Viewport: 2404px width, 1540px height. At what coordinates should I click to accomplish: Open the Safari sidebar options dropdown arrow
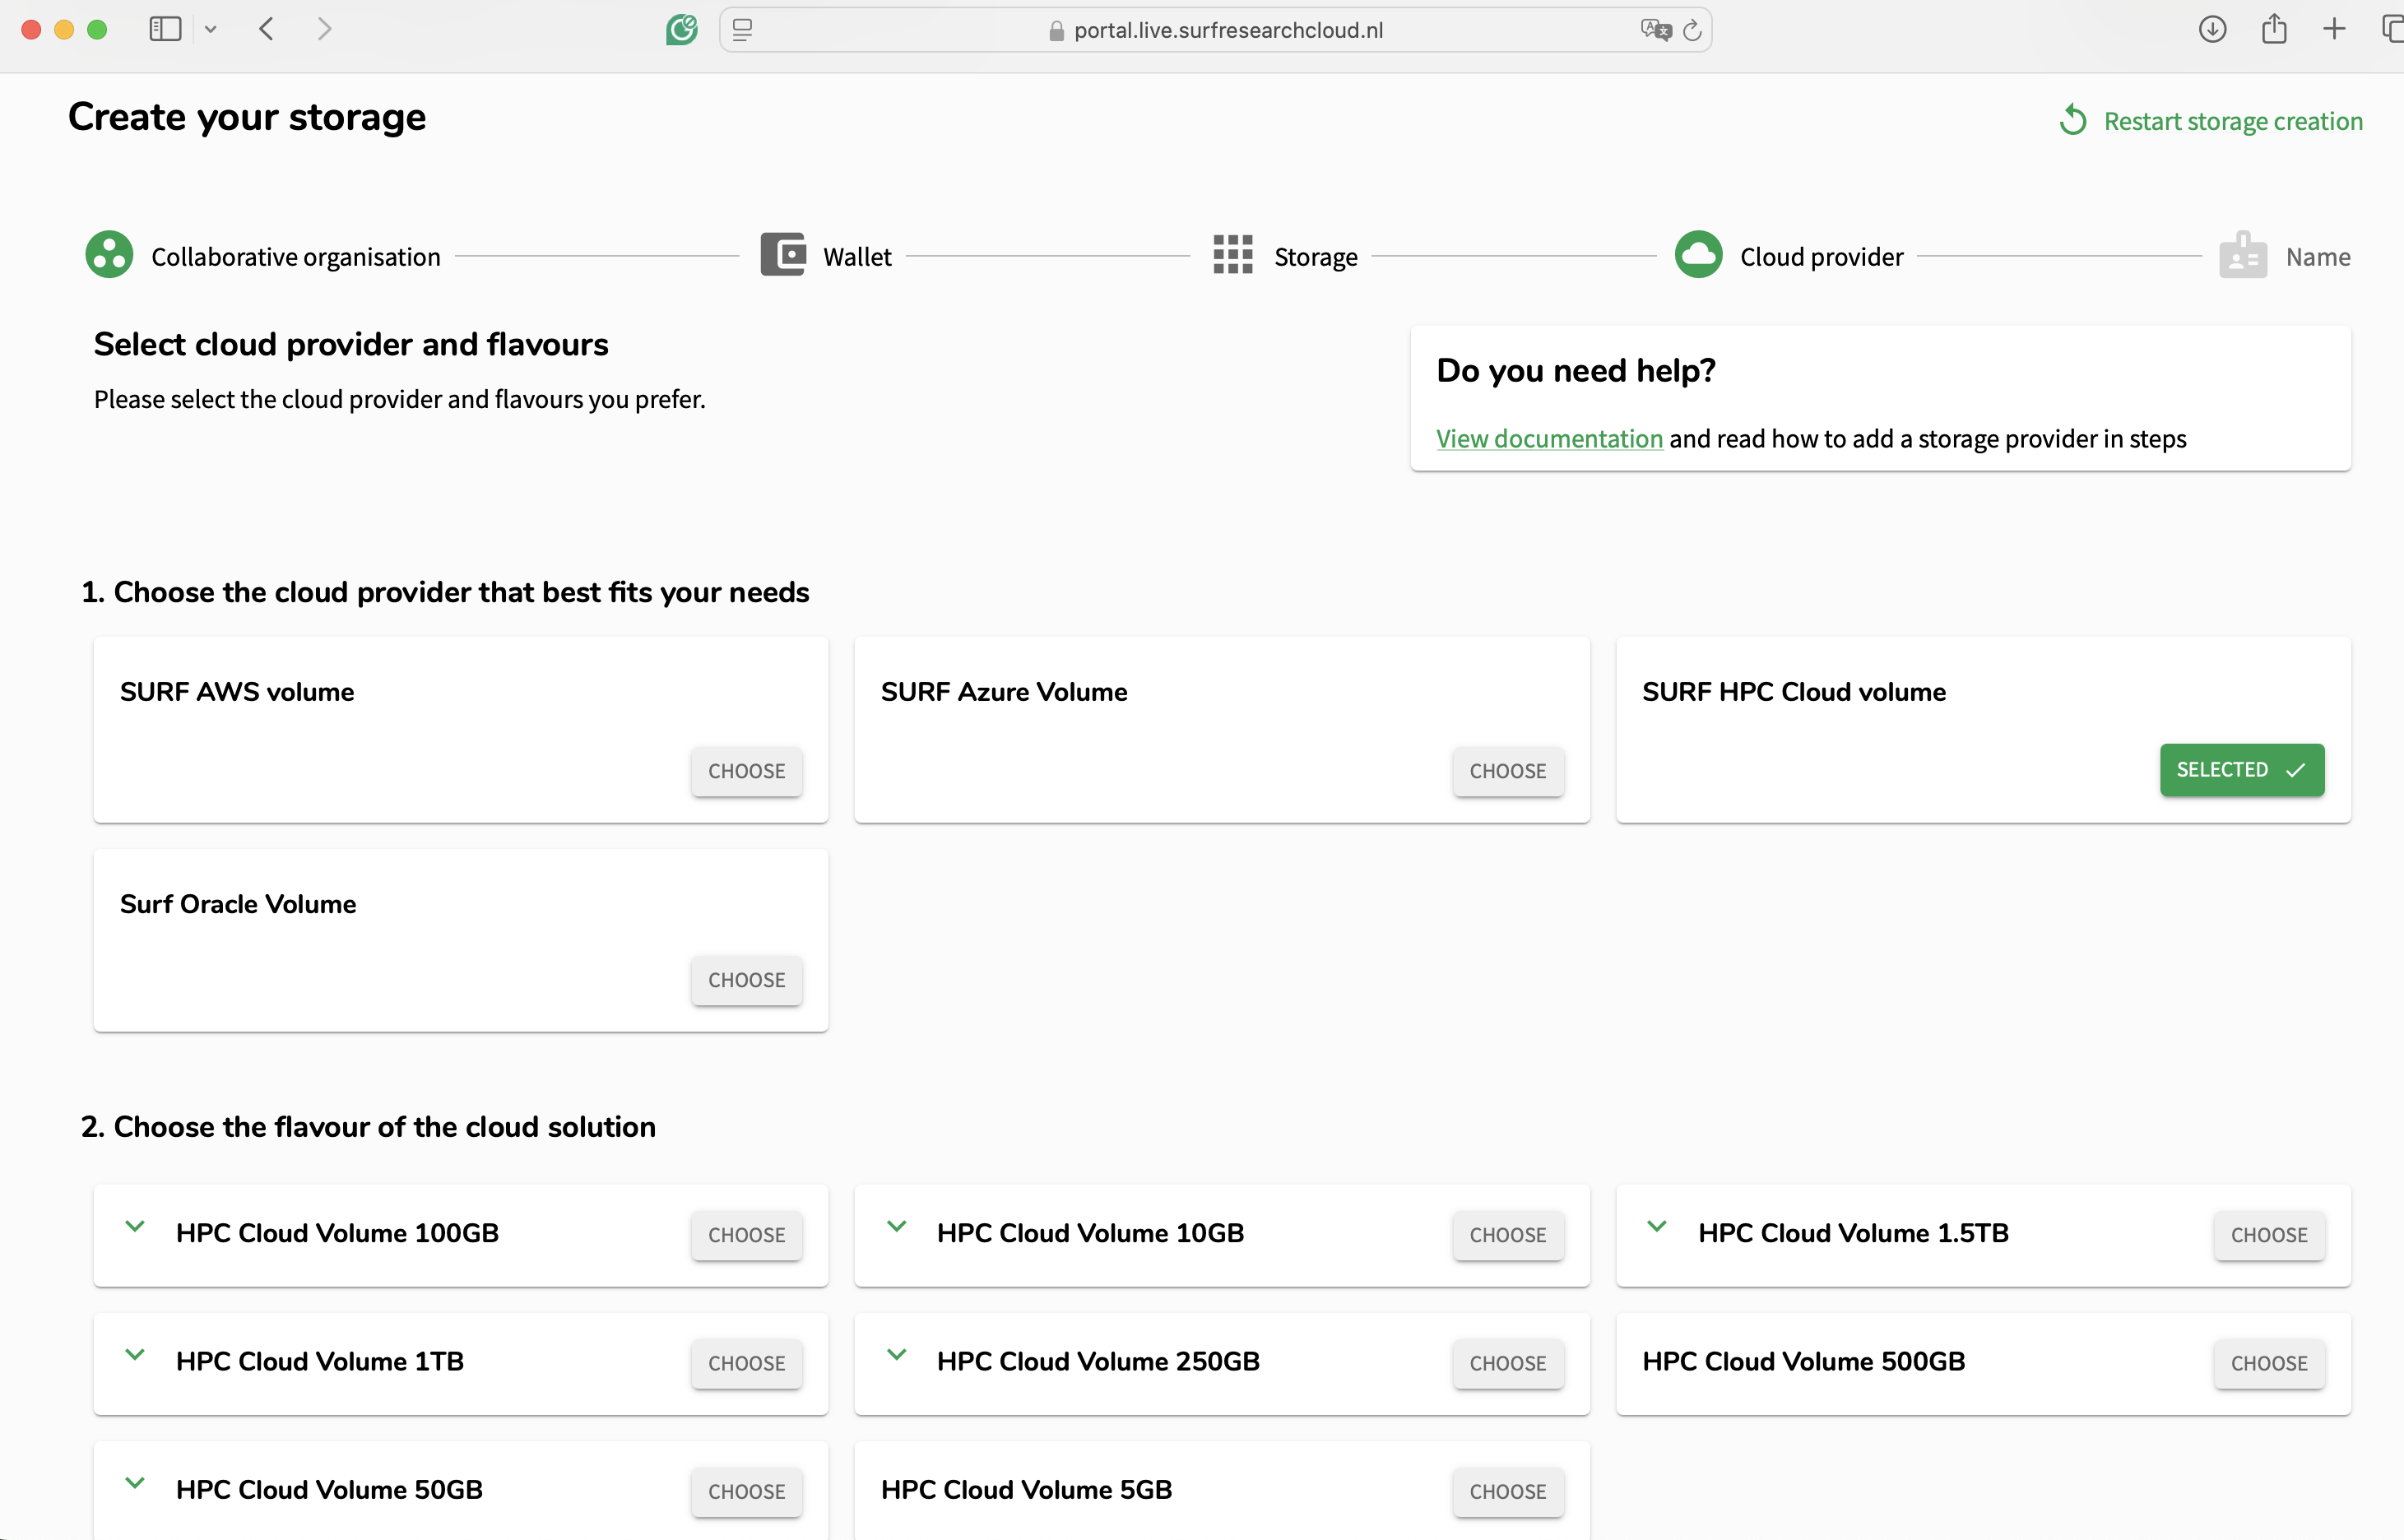click(210, 30)
